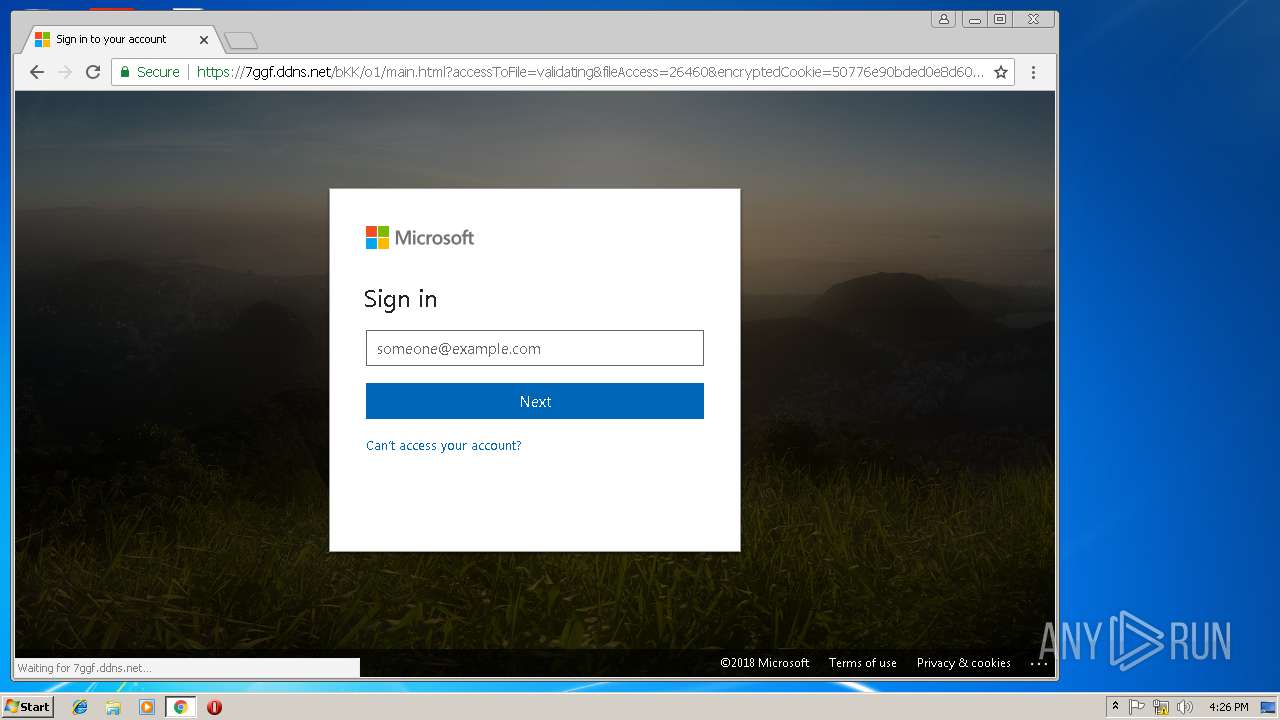Open Windows Media Player from the taskbar
Screen dimensions: 1280x720
147,707
